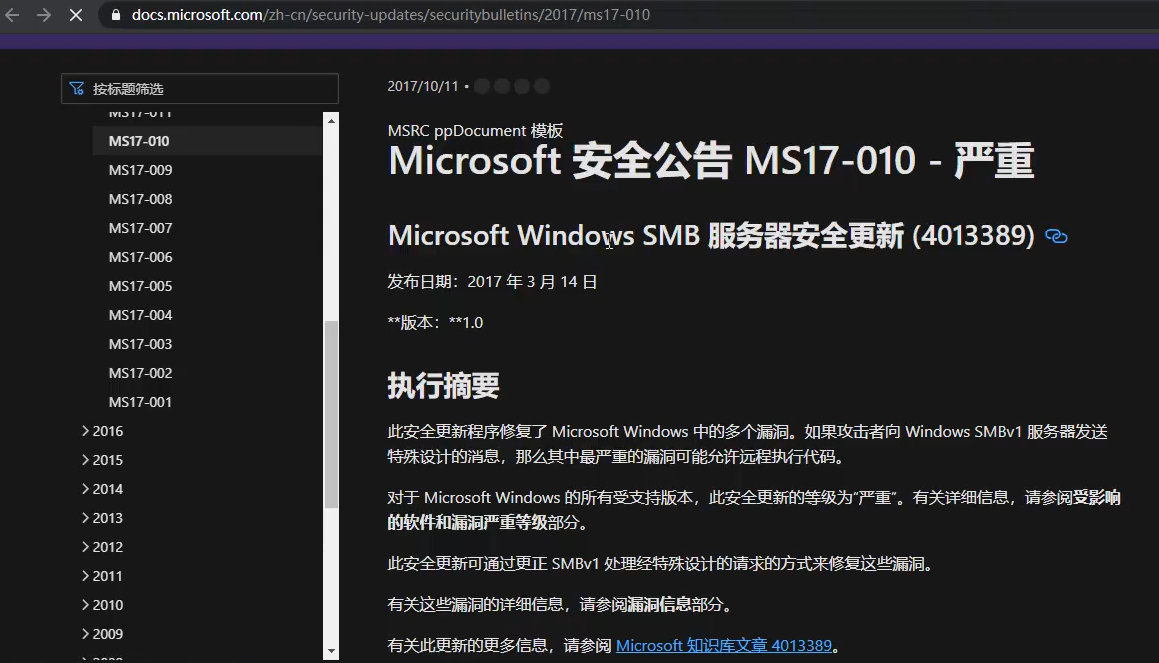Click the sidebar scrollbar up arrow
Viewport: 1159px width, 663px height.
pyautogui.click(x=331, y=120)
